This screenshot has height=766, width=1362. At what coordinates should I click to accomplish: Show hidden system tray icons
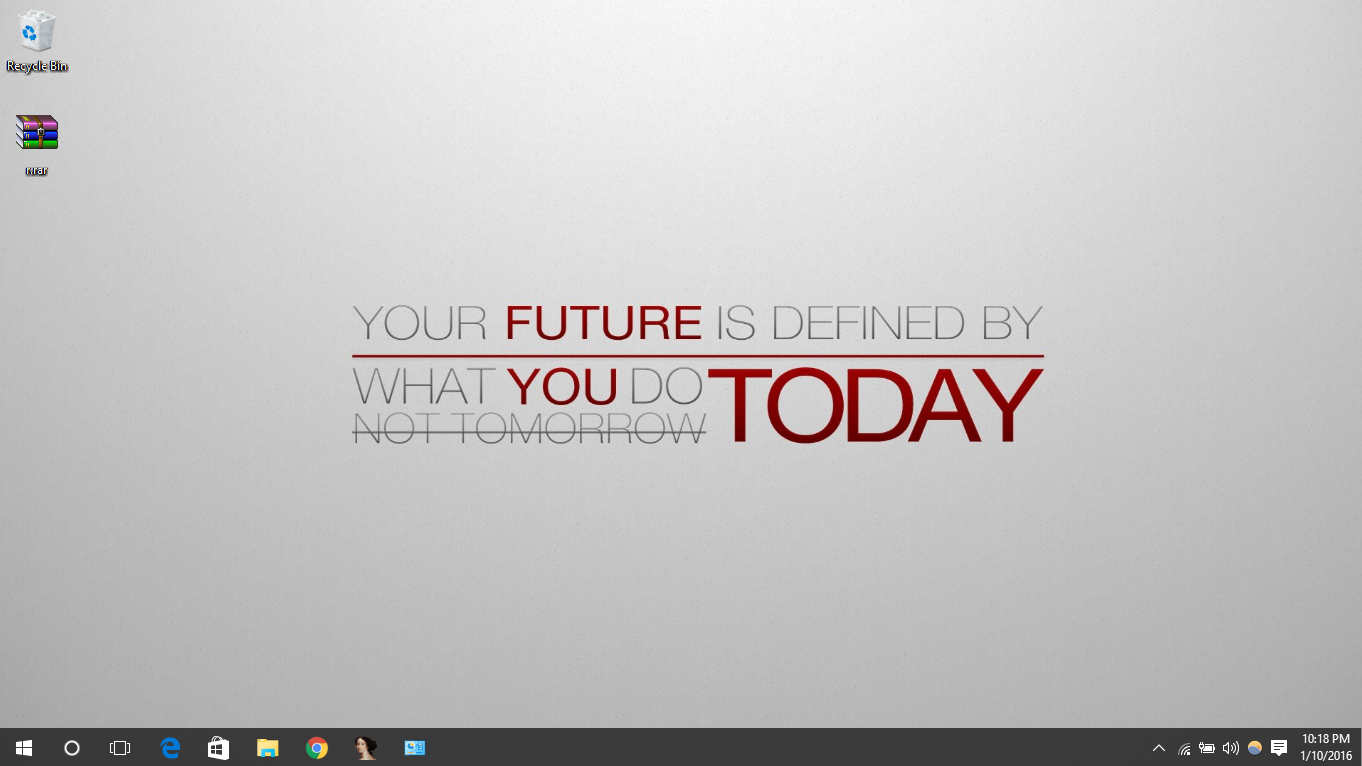point(1159,747)
